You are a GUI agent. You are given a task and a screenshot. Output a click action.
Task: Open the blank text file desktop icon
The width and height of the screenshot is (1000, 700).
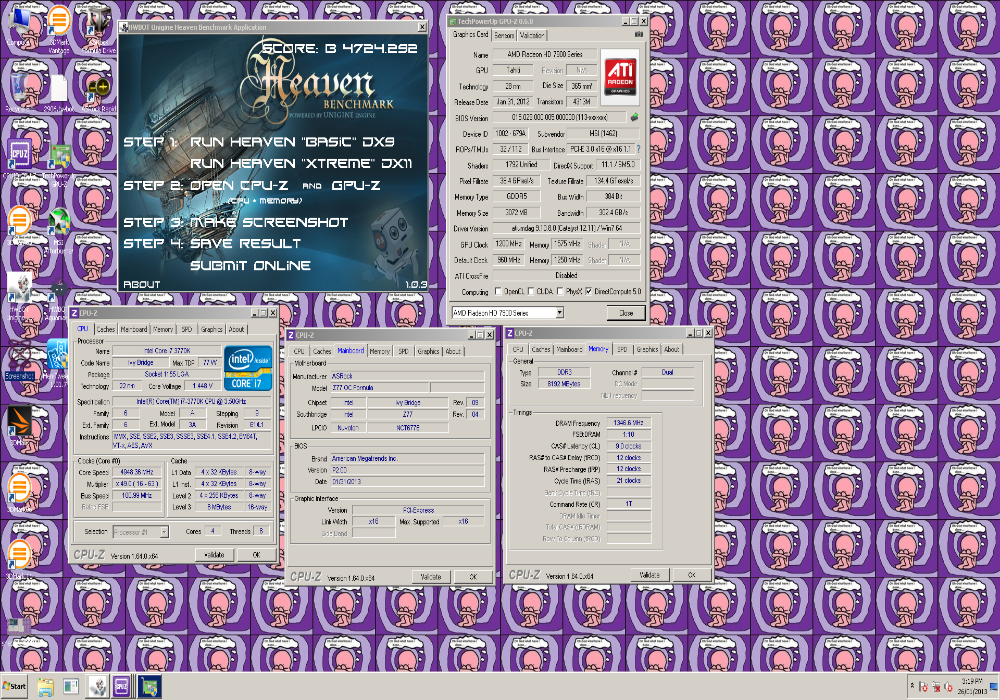(58, 91)
